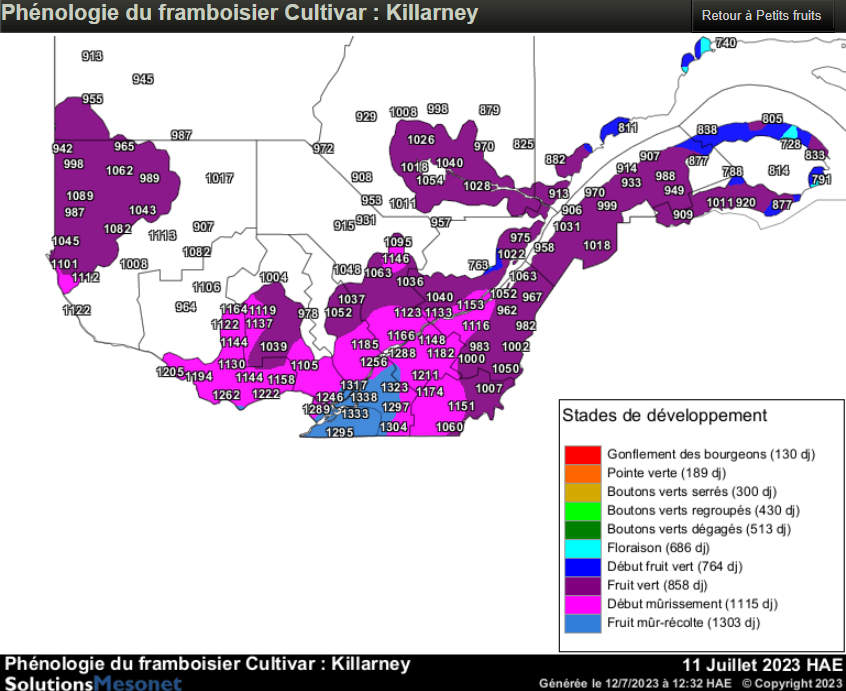Image resolution: width=846 pixels, height=691 pixels.
Task: Select the station marker labeled 1338
Action: tap(364, 398)
